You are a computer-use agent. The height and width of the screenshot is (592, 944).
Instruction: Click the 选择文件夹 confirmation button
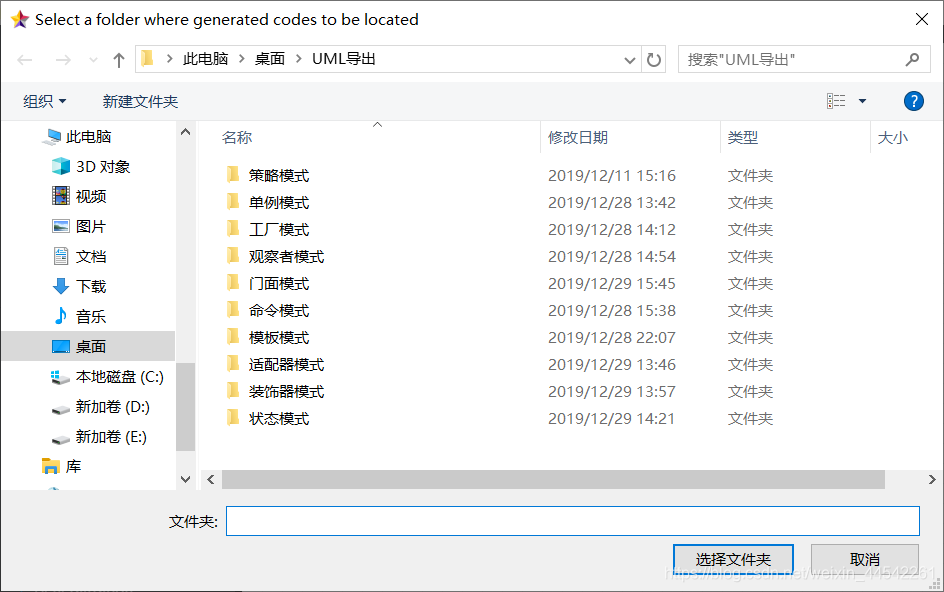click(x=733, y=558)
